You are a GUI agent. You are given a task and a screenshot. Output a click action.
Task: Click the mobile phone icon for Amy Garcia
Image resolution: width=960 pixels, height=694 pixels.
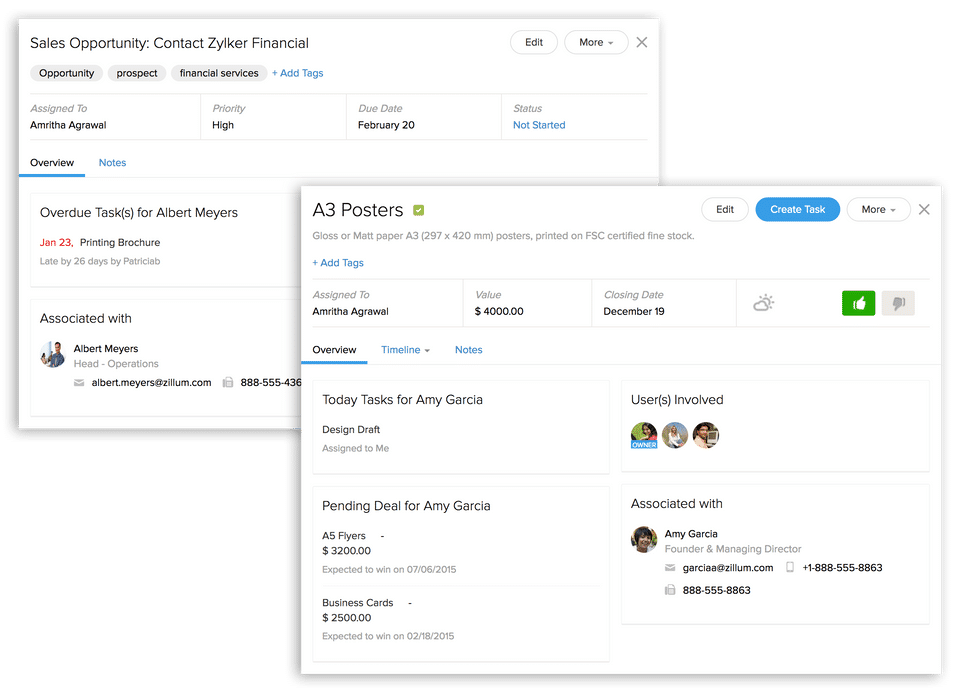pyautogui.click(x=790, y=568)
